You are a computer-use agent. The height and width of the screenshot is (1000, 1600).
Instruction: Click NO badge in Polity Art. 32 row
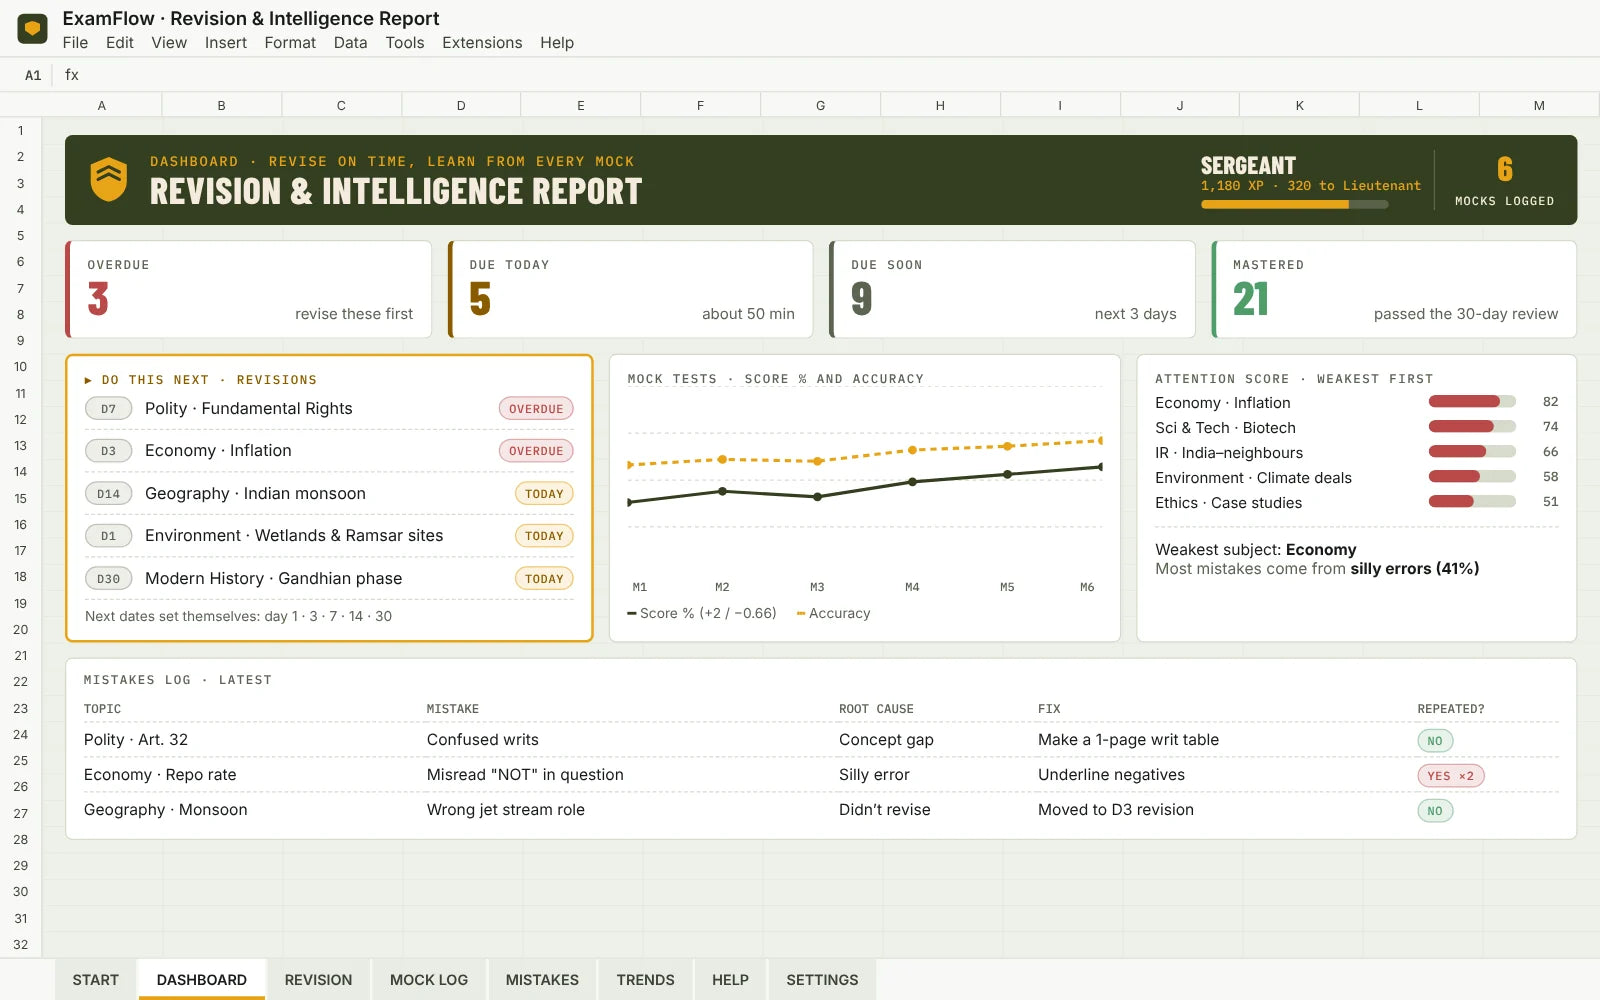[x=1435, y=741]
